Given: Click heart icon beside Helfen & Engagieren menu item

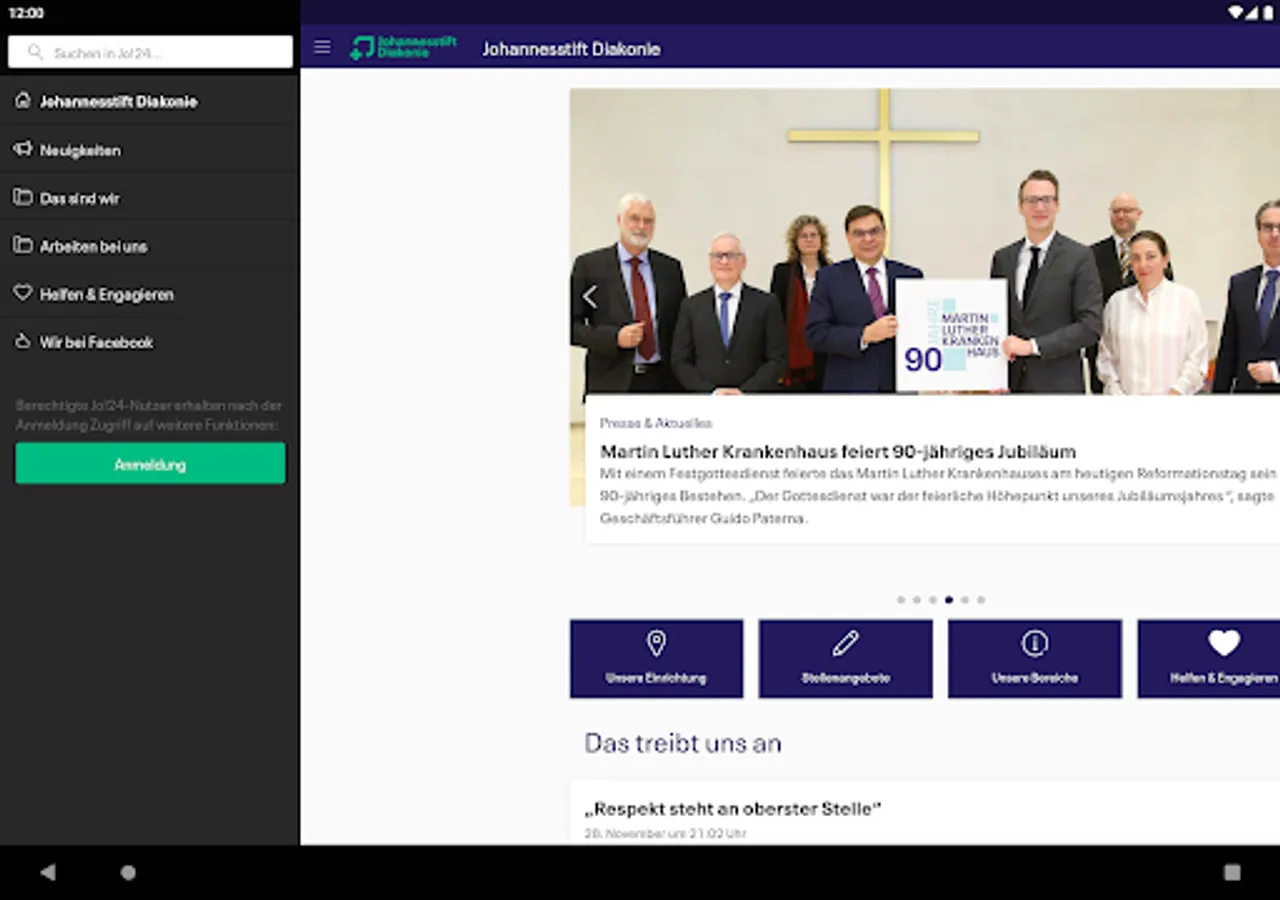Looking at the screenshot, I should click(x=23, y=293).
